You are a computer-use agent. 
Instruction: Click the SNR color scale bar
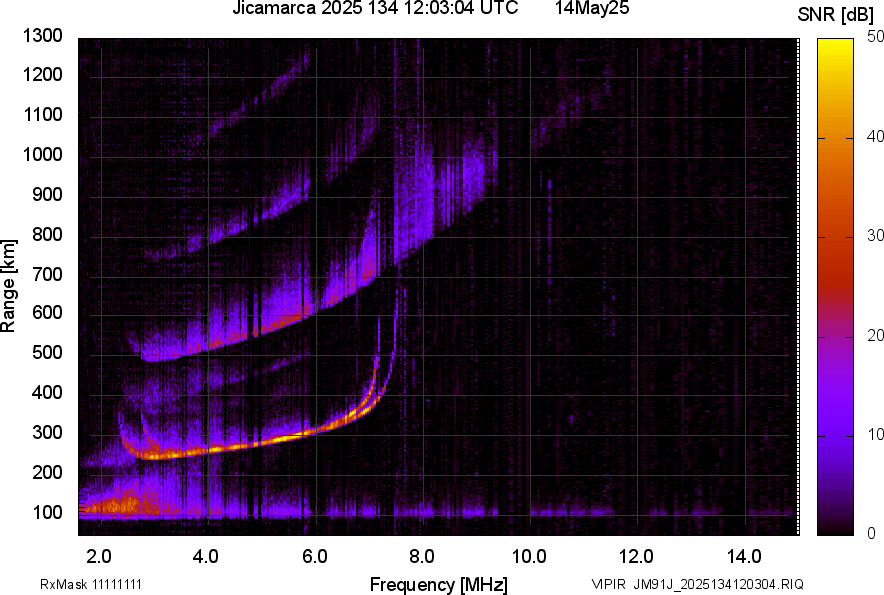(x=836, y=287)
